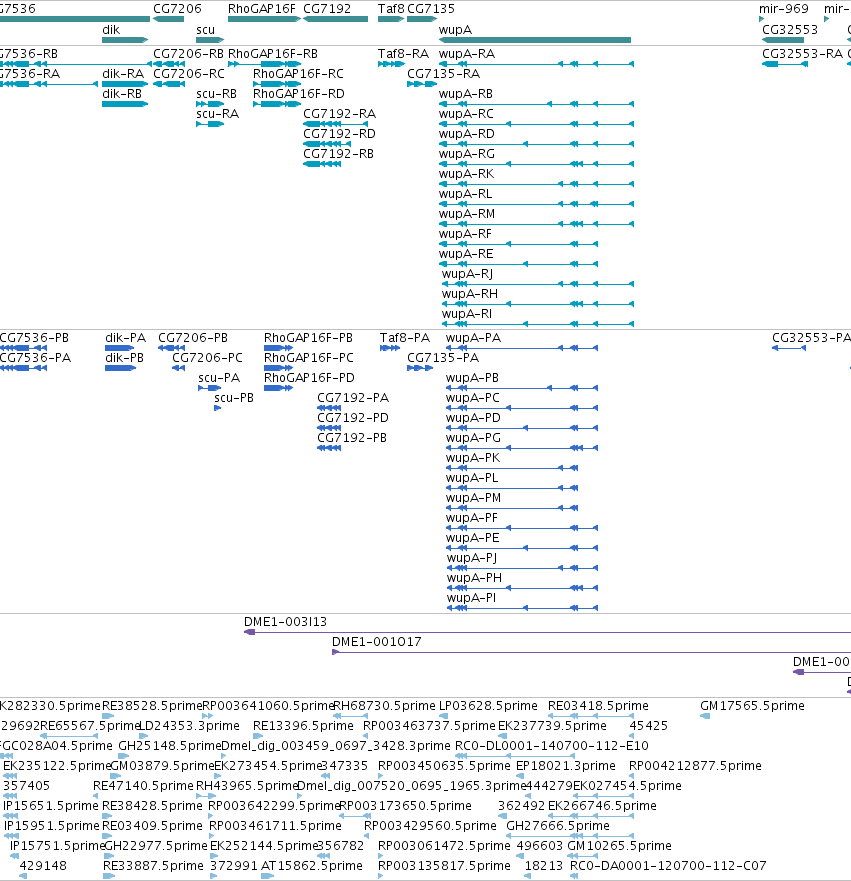The height and width of the screenshot is (881, 851).
Task: Click the scu-PA protein glyph
Action: [x=210, y=388]
